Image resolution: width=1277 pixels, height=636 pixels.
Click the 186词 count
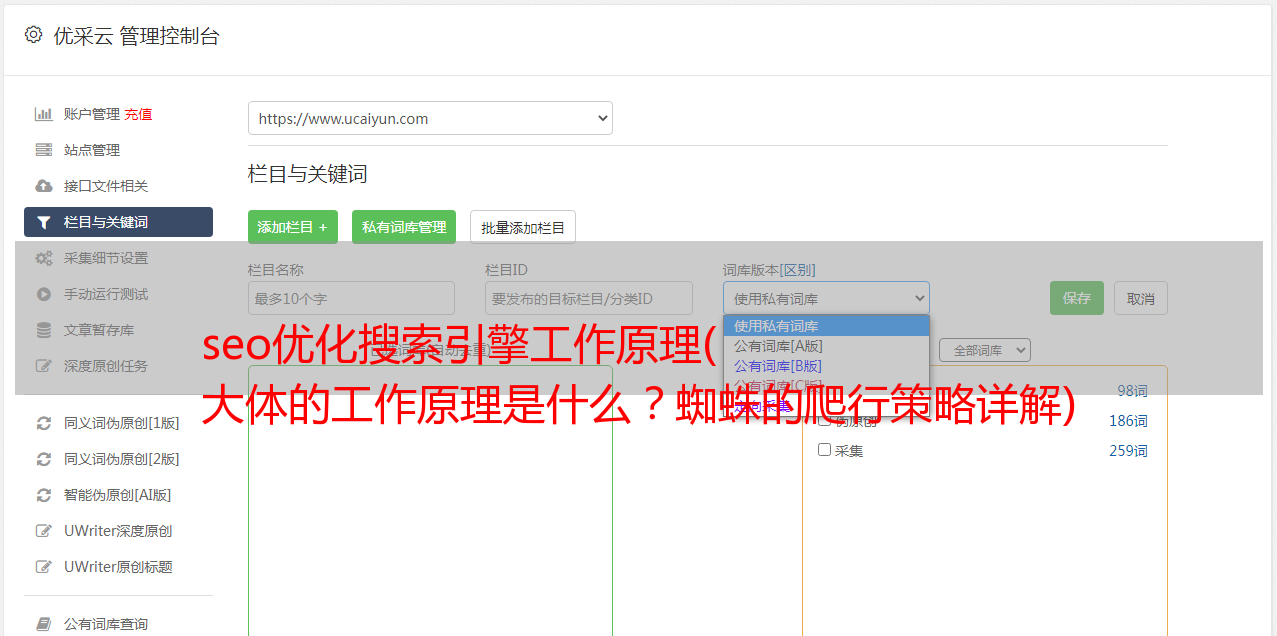point(1128,421)
